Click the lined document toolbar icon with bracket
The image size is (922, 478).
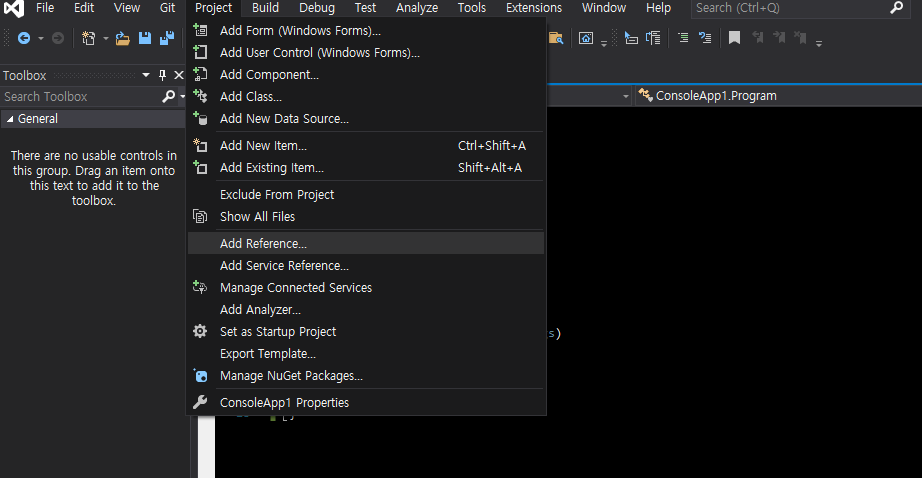coord(653,38)
